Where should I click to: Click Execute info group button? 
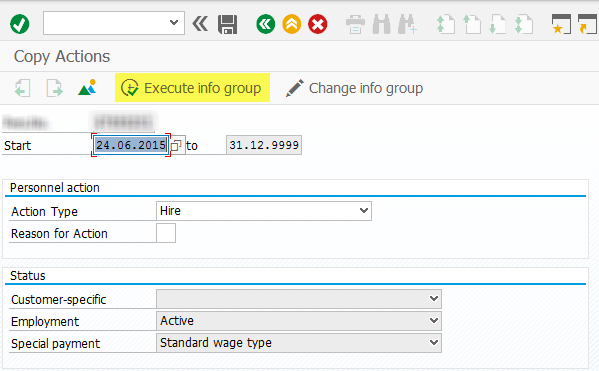(192, 88)
